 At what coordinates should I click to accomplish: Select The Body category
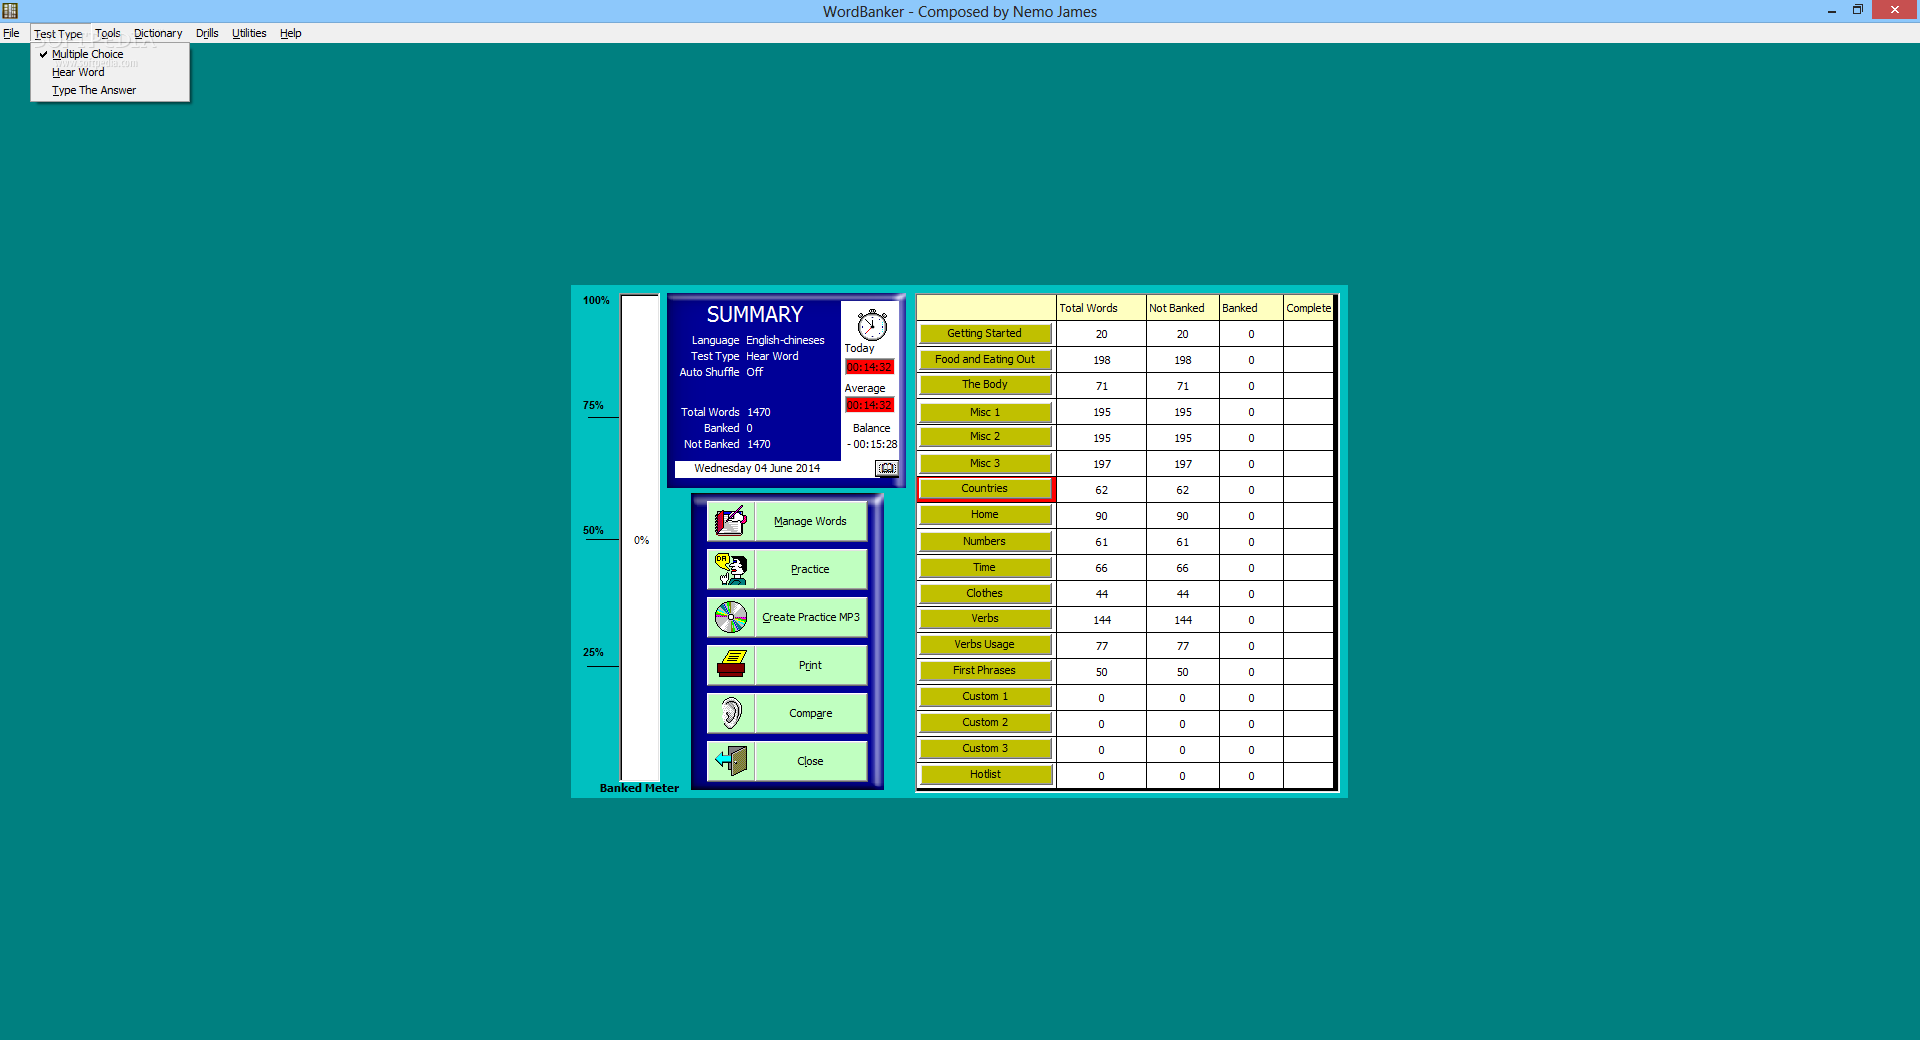pyautogui.click(x=985, y=384)
